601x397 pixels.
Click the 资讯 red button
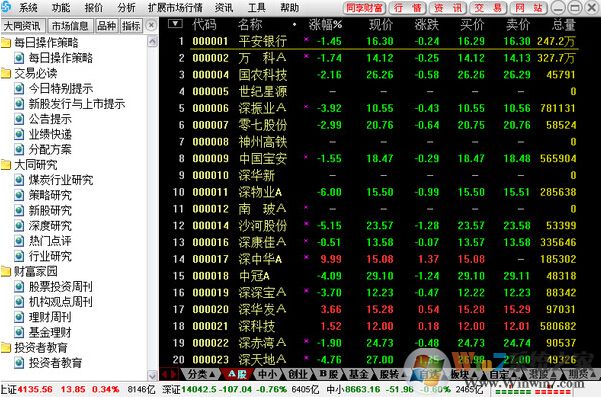pos(448,8)
